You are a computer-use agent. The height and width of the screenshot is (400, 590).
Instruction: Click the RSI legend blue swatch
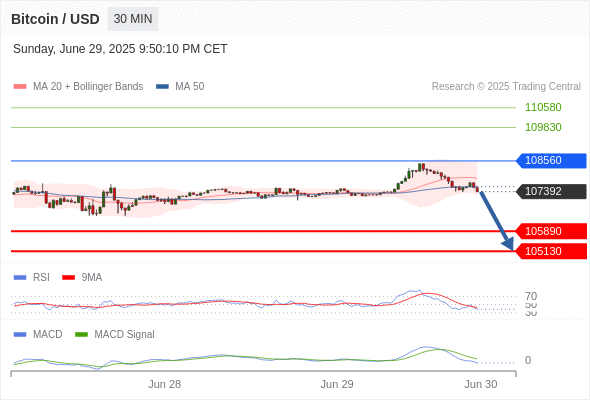(x=20, y=278)
